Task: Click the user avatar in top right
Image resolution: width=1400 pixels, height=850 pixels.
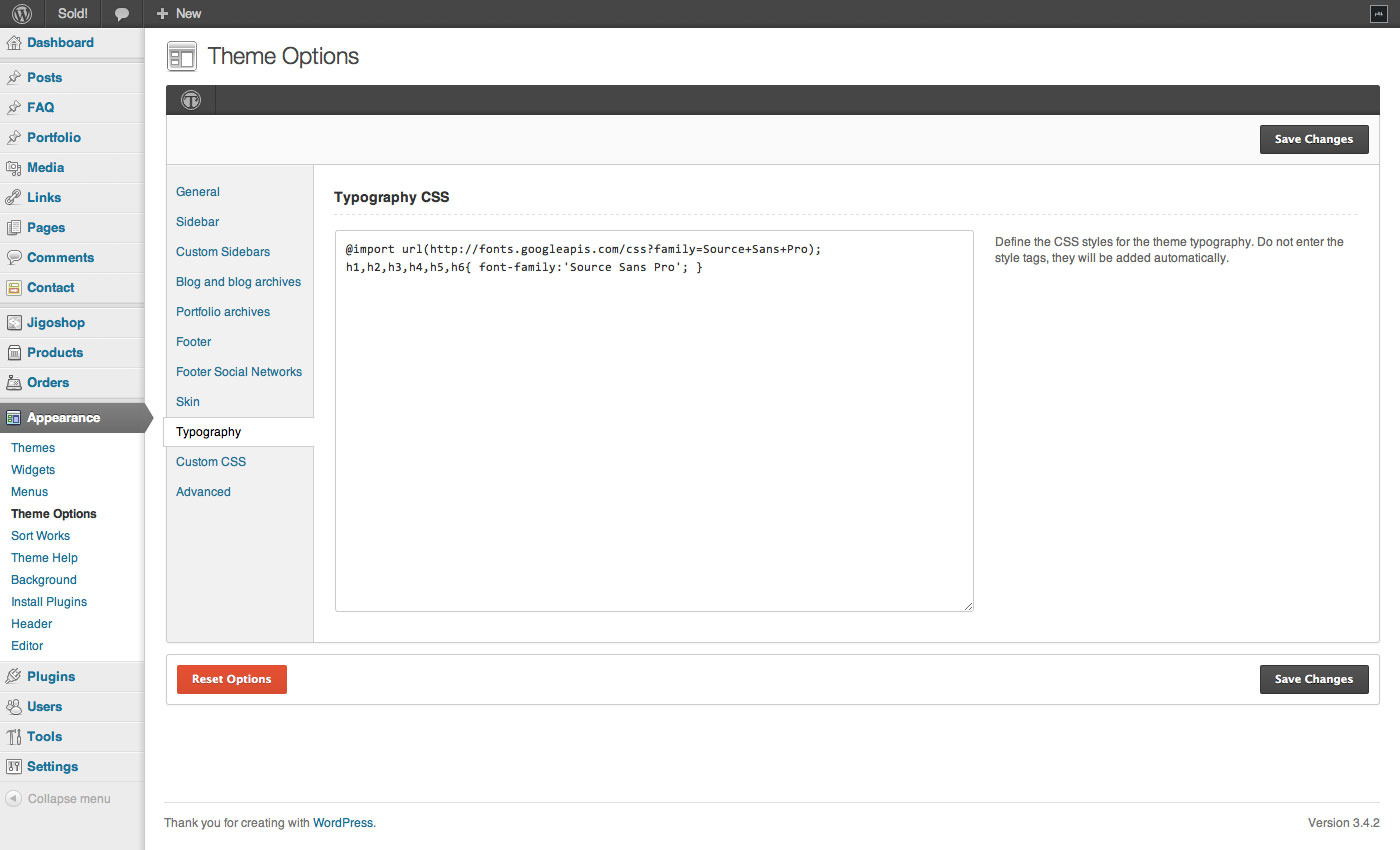Action: 1377,14
